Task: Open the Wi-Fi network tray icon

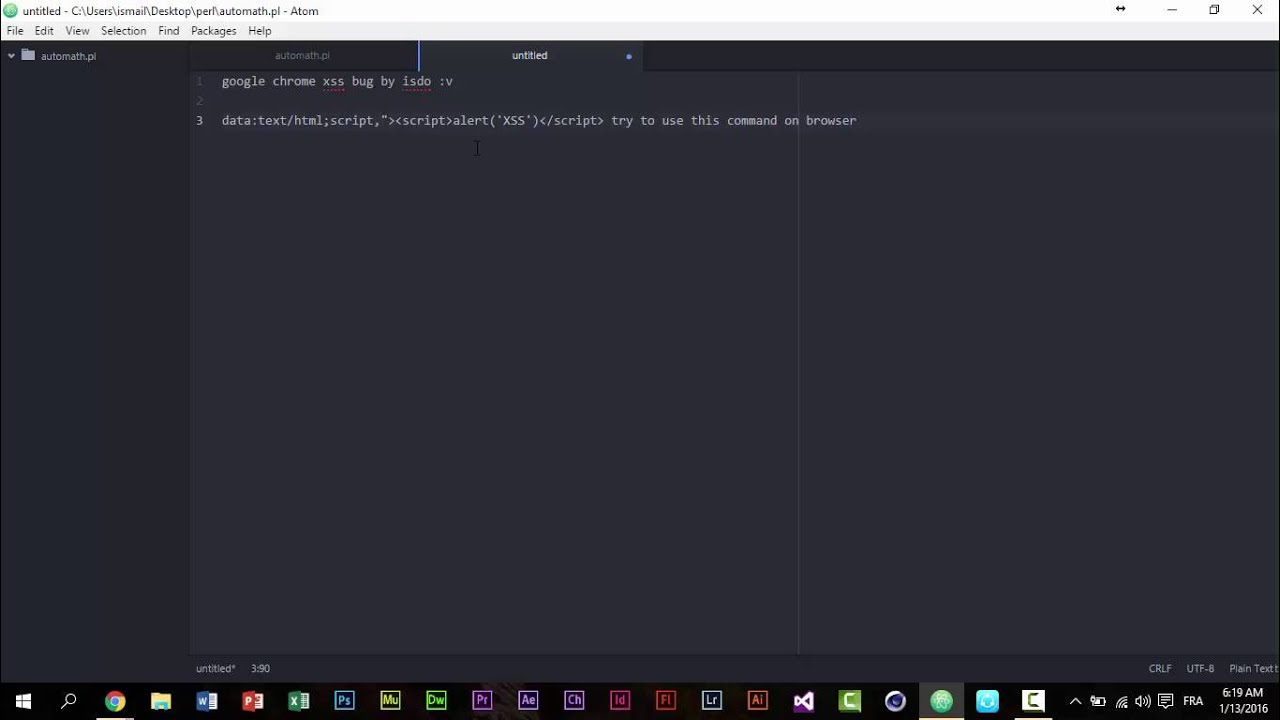Action: (1121, 701)
